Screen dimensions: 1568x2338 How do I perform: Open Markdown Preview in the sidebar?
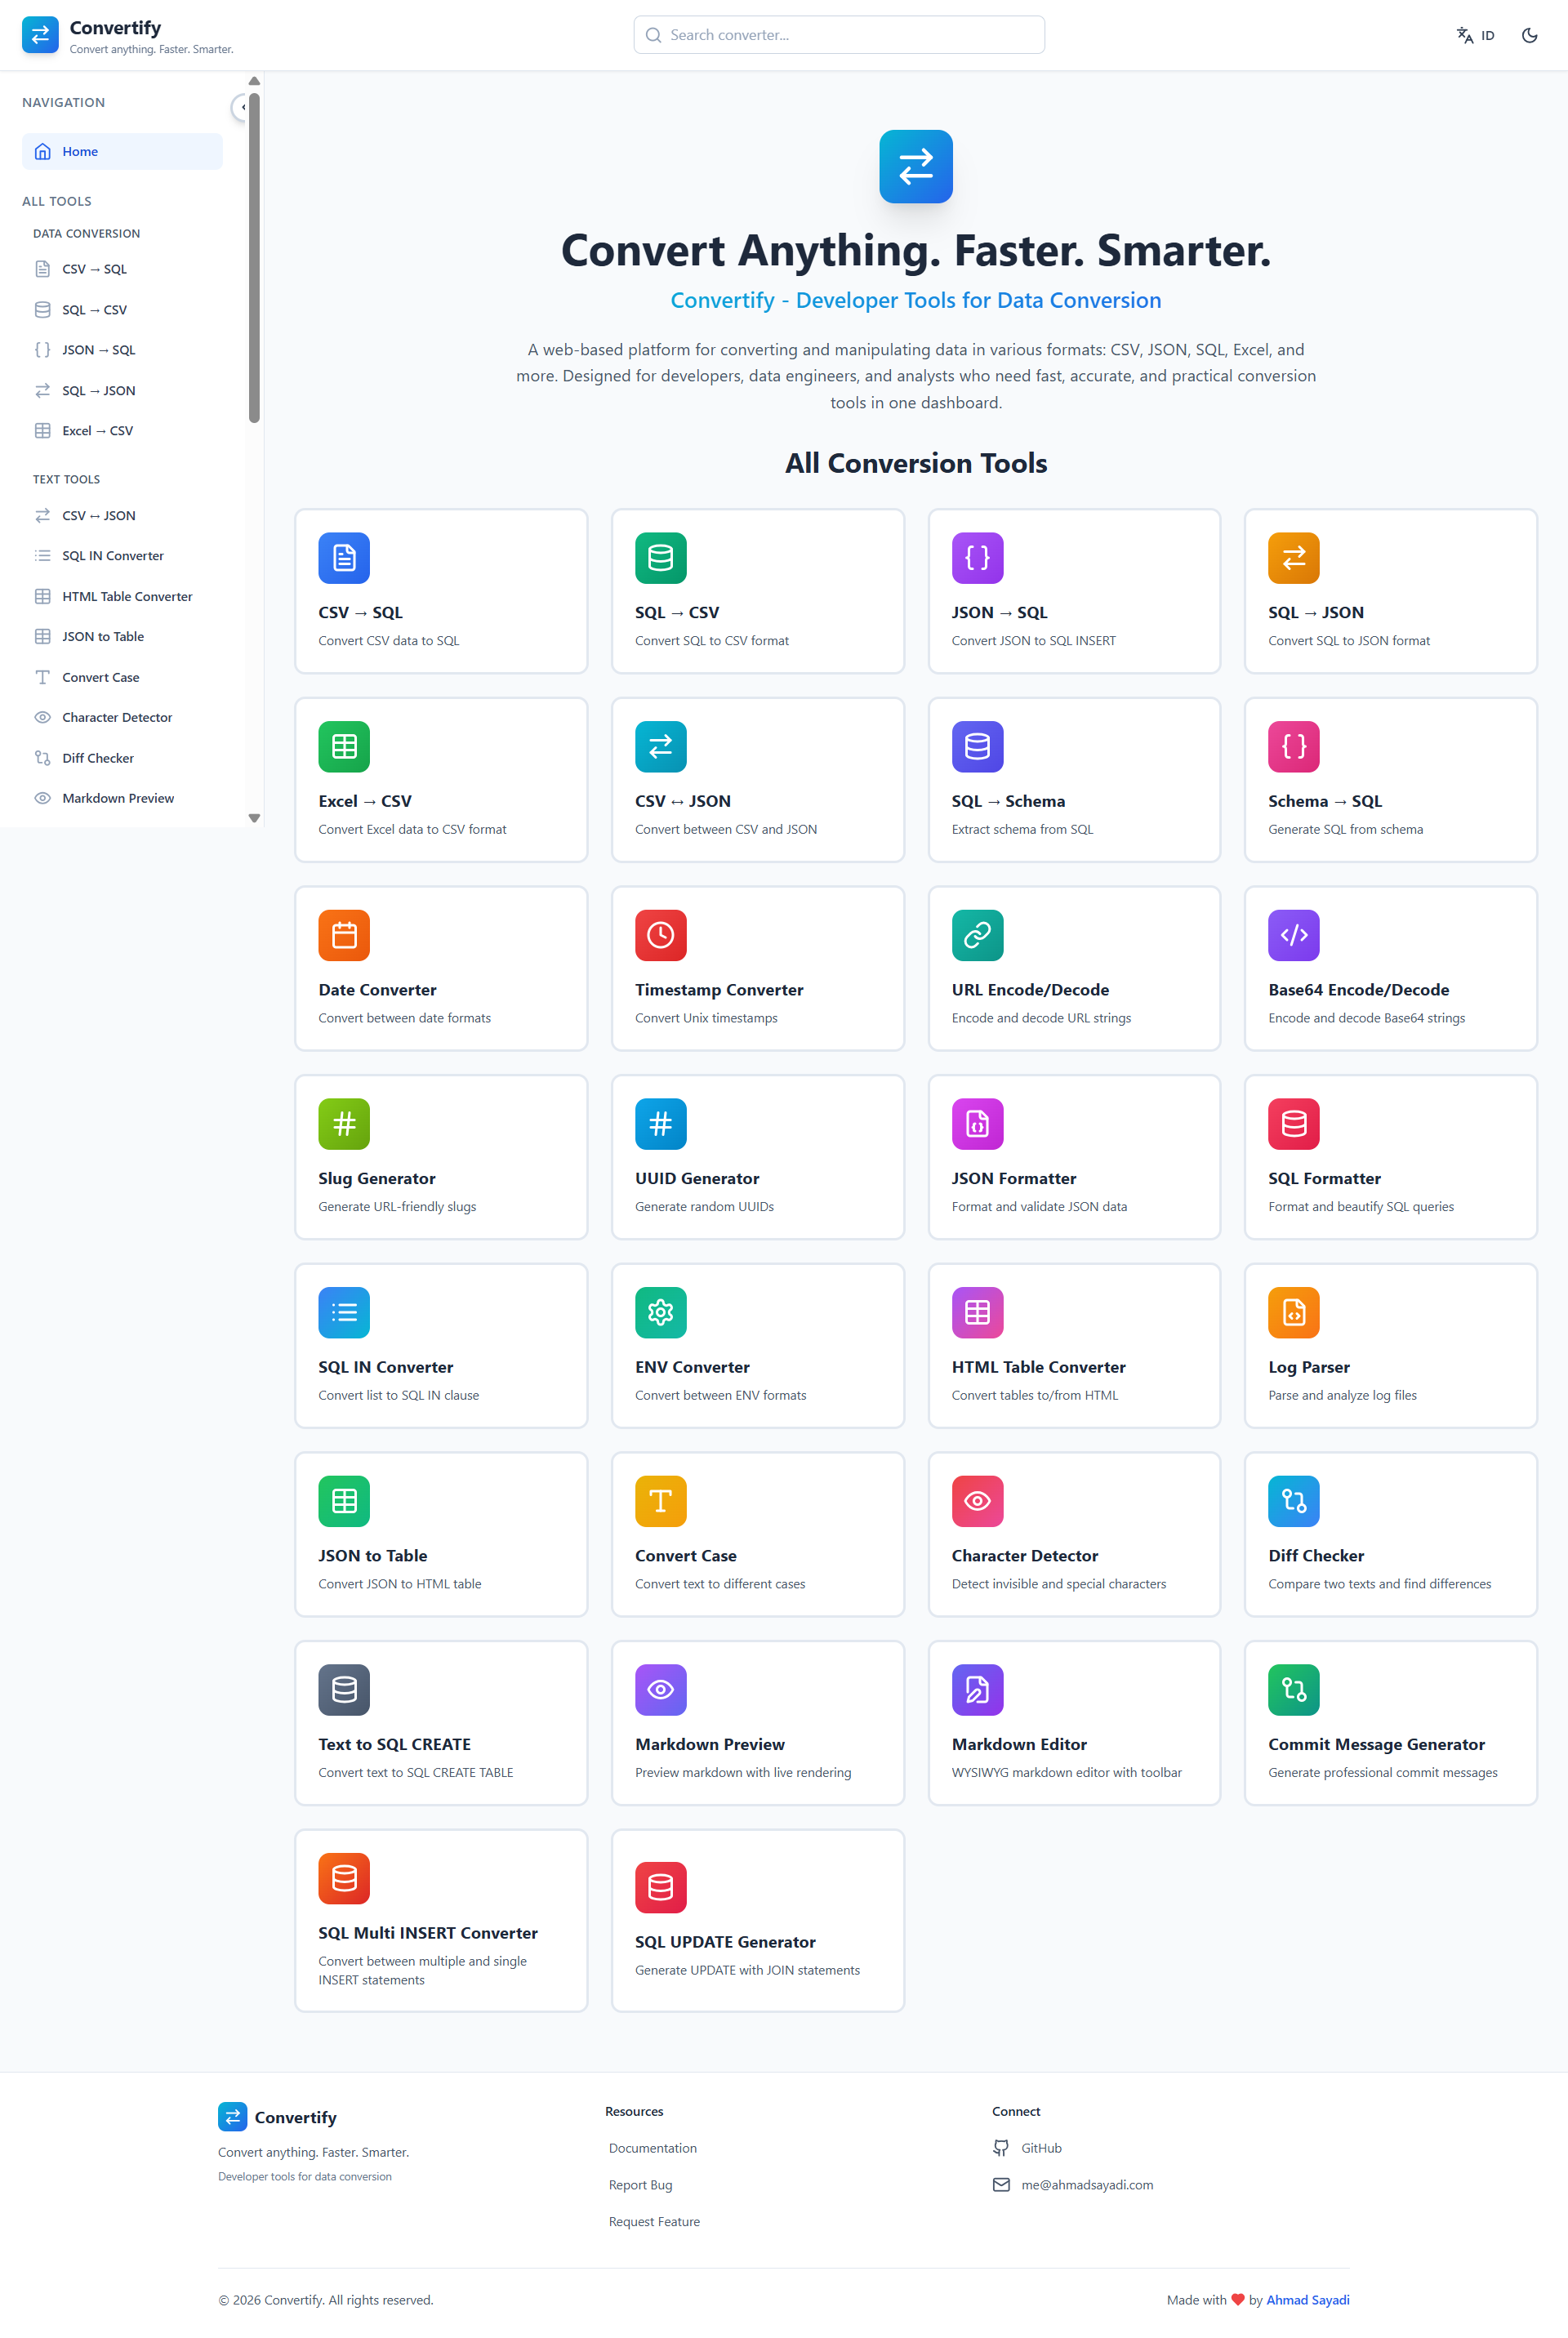(122, 798)
